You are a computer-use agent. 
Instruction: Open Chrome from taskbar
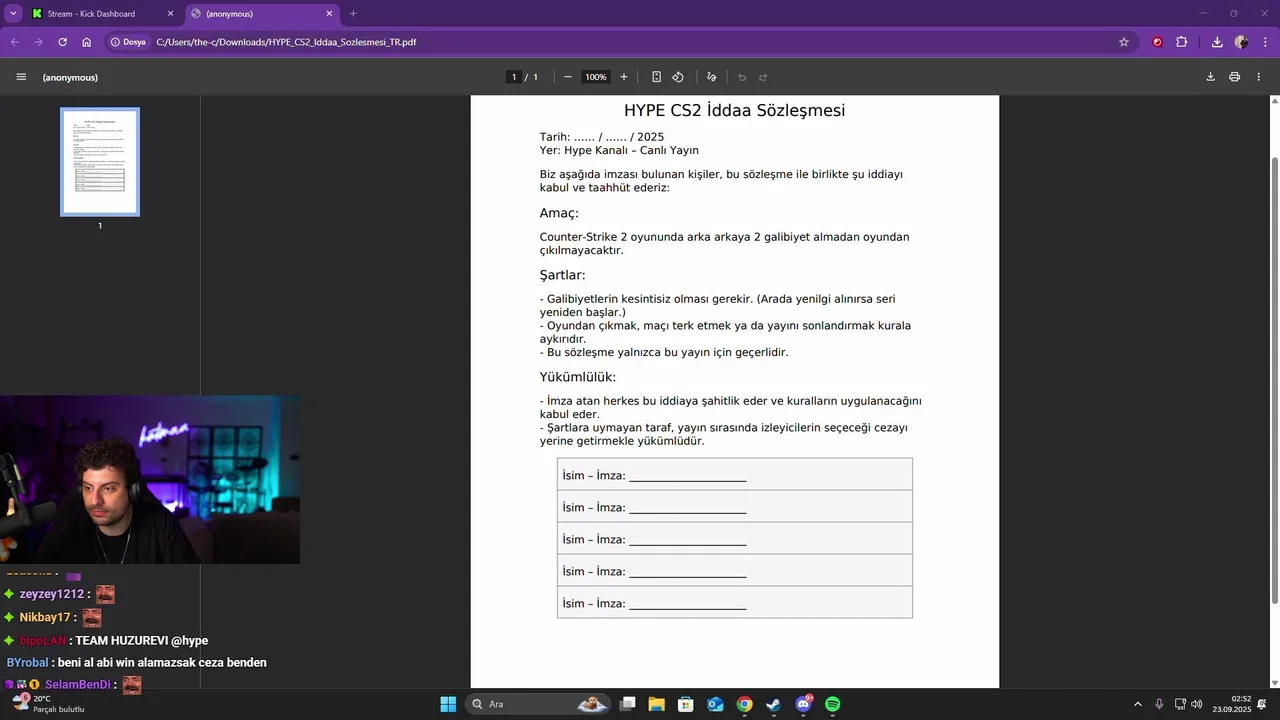click(x=744, y=704)
